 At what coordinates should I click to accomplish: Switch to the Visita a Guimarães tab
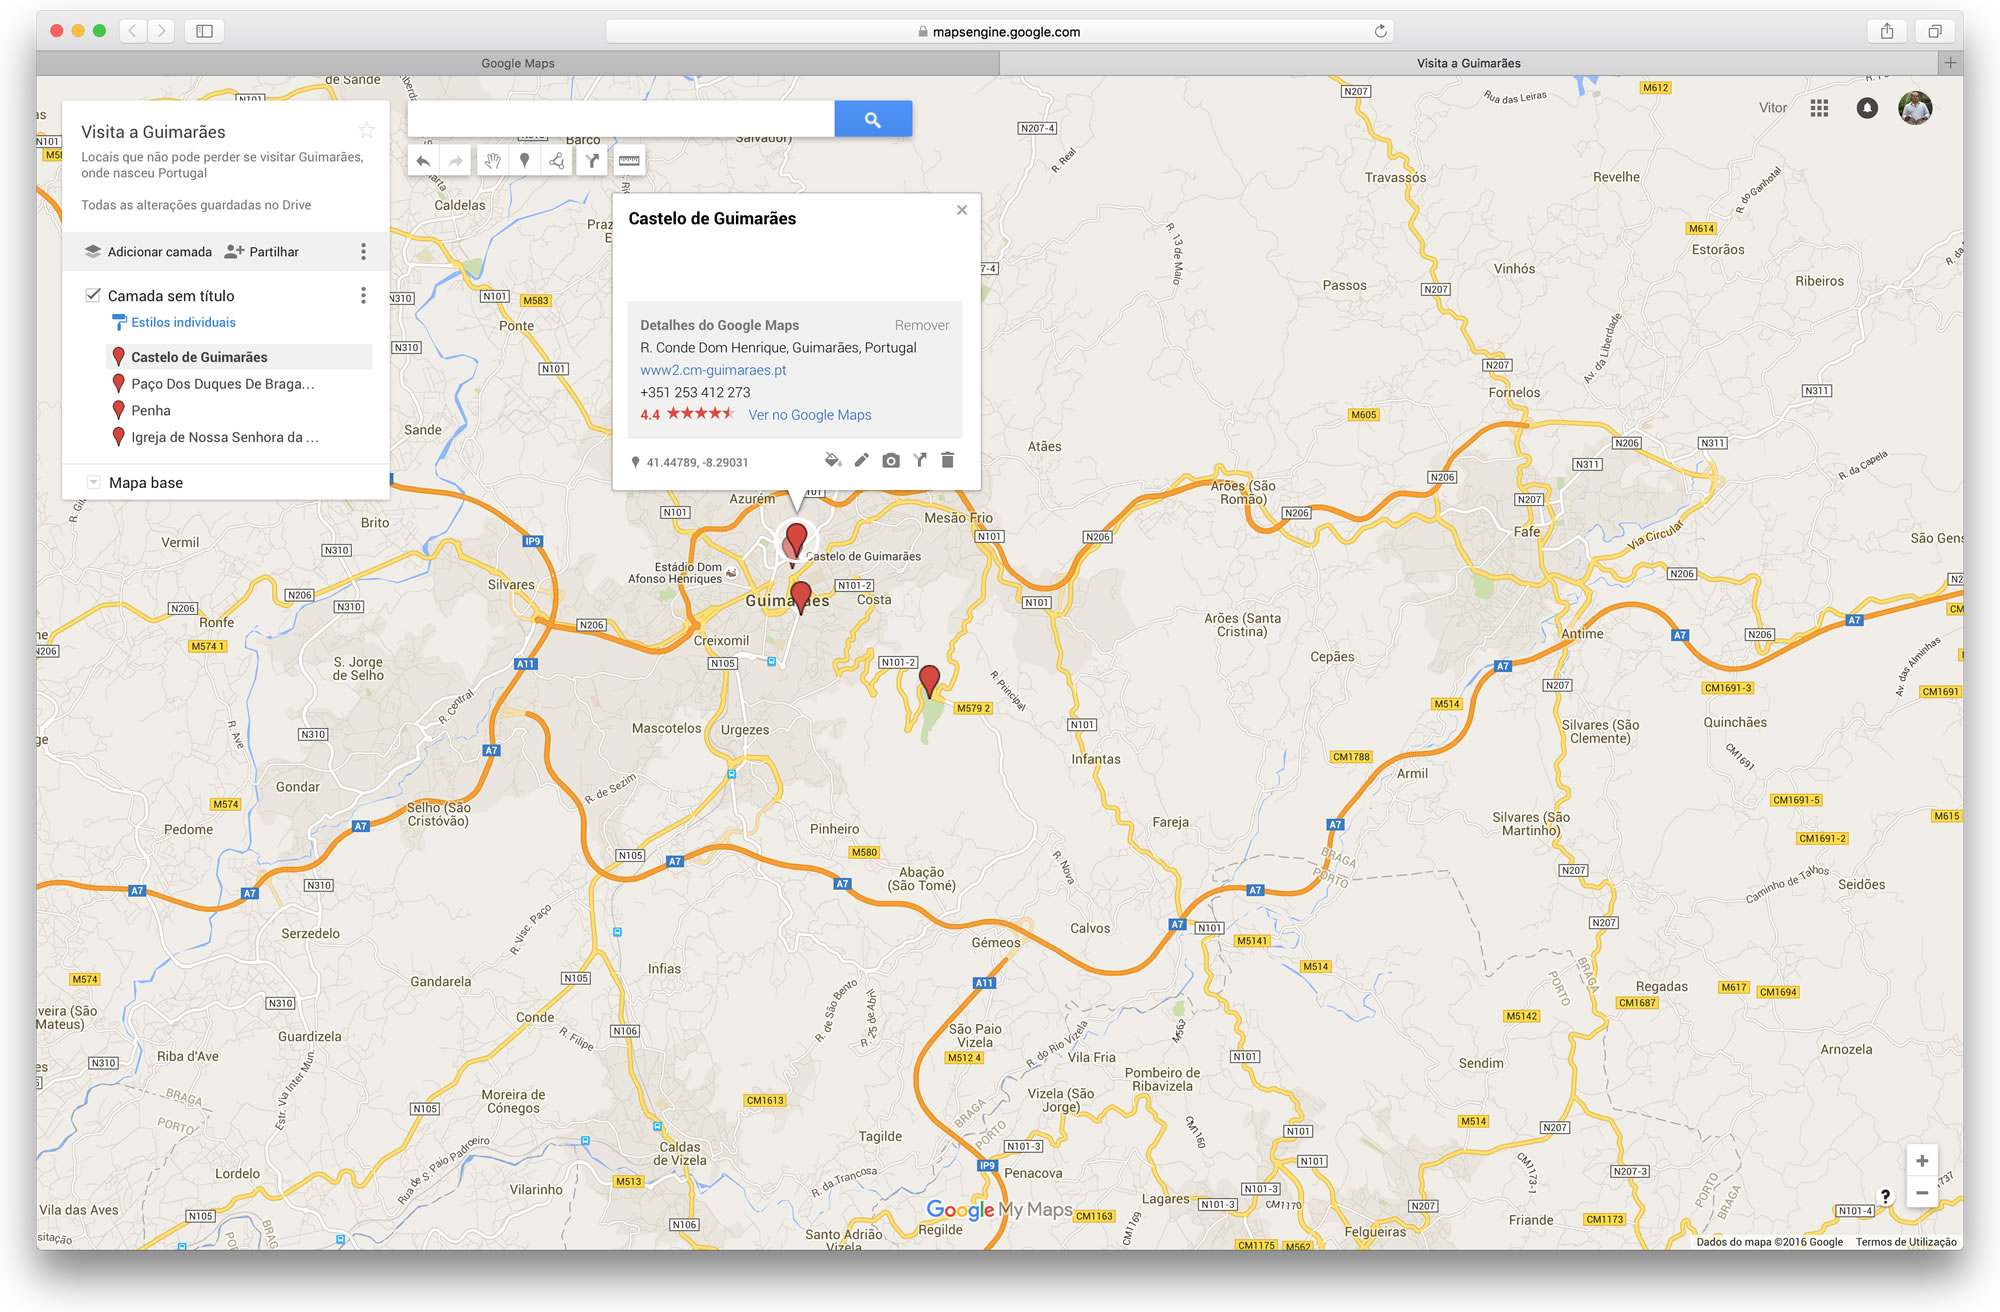click(1467, 62)
